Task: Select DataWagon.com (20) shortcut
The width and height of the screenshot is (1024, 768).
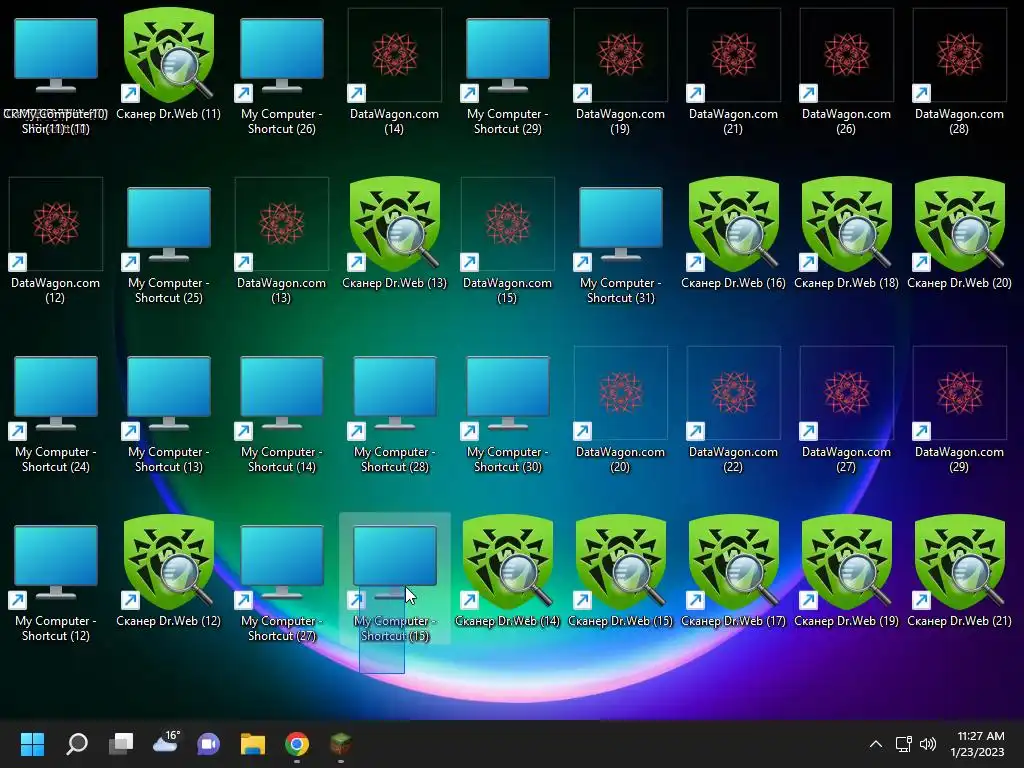Action: click(620, 410)
